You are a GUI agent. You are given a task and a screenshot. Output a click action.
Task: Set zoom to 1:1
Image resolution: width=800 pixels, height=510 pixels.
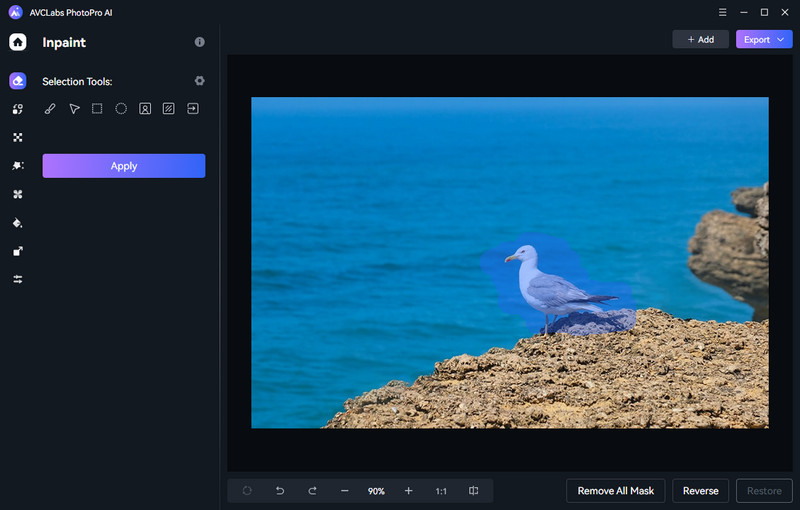point(441,491)
